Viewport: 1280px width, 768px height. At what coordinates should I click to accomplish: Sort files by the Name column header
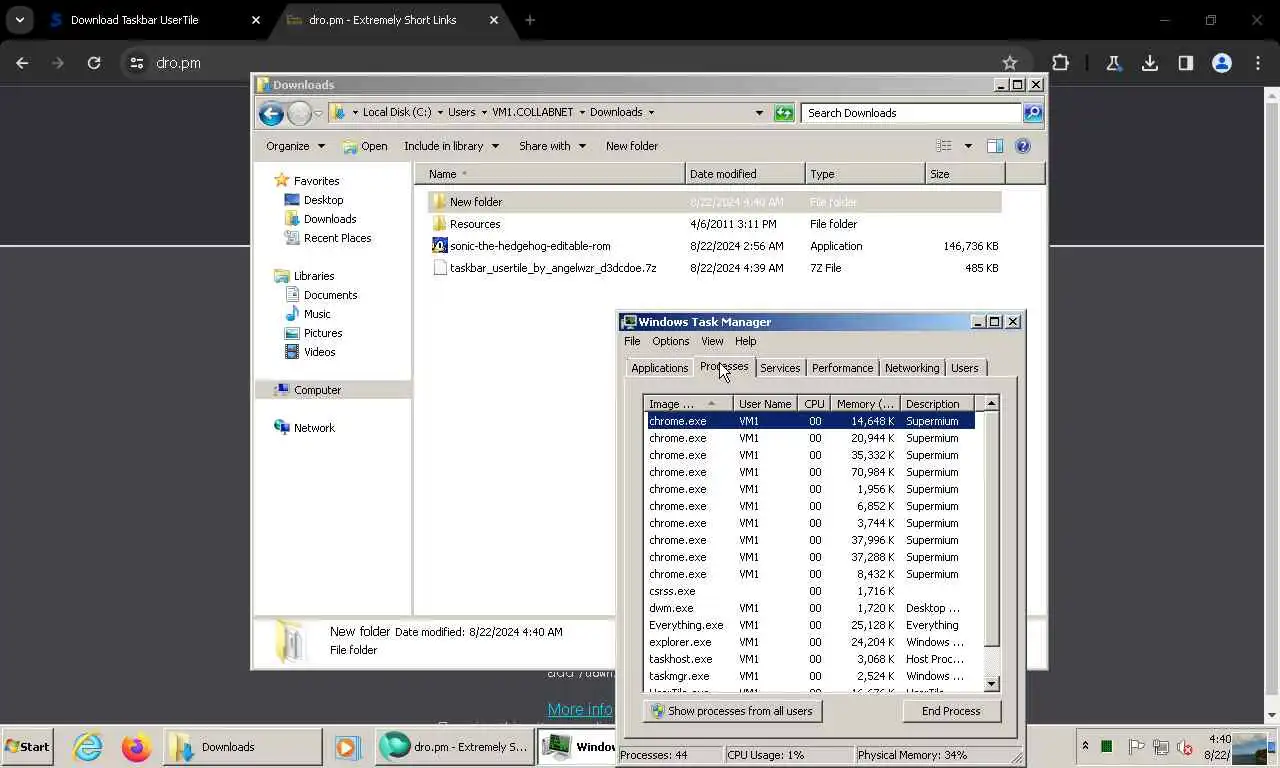[x=550, y=174]
